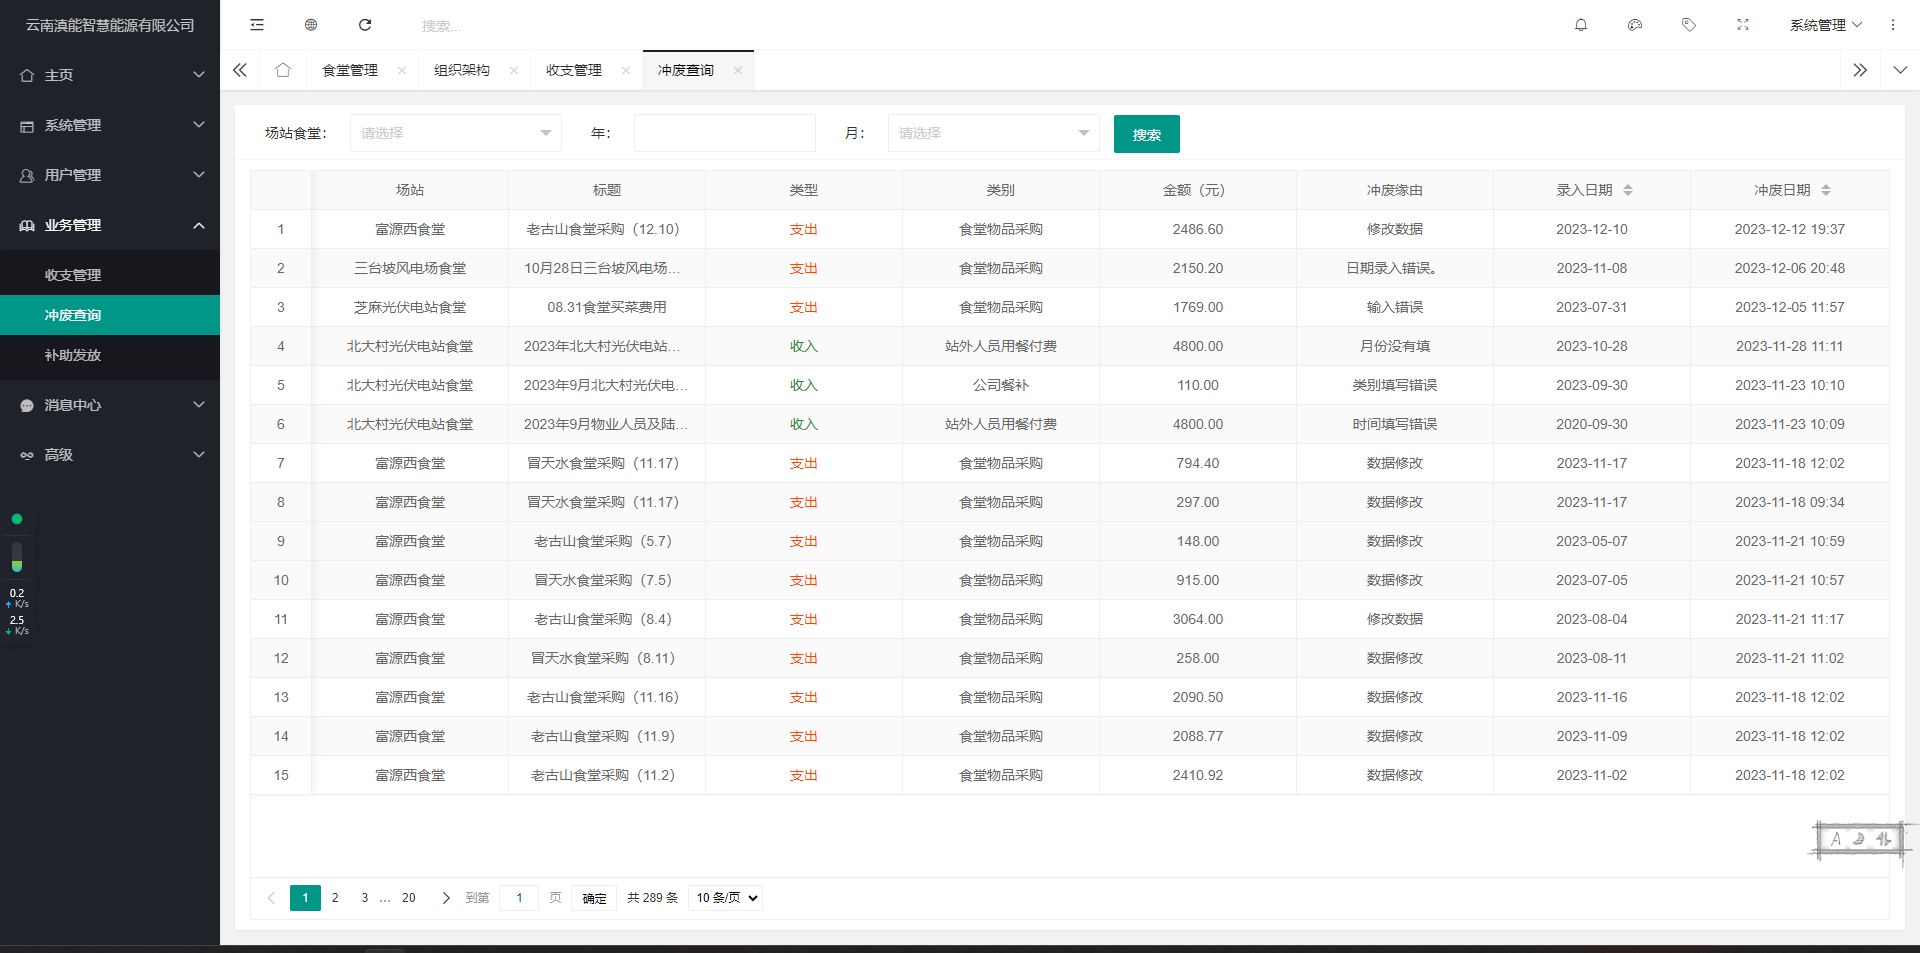Click date 2020-09-30 in row 6
This screenshot has height=953, width=1920.
point(1592,424)
